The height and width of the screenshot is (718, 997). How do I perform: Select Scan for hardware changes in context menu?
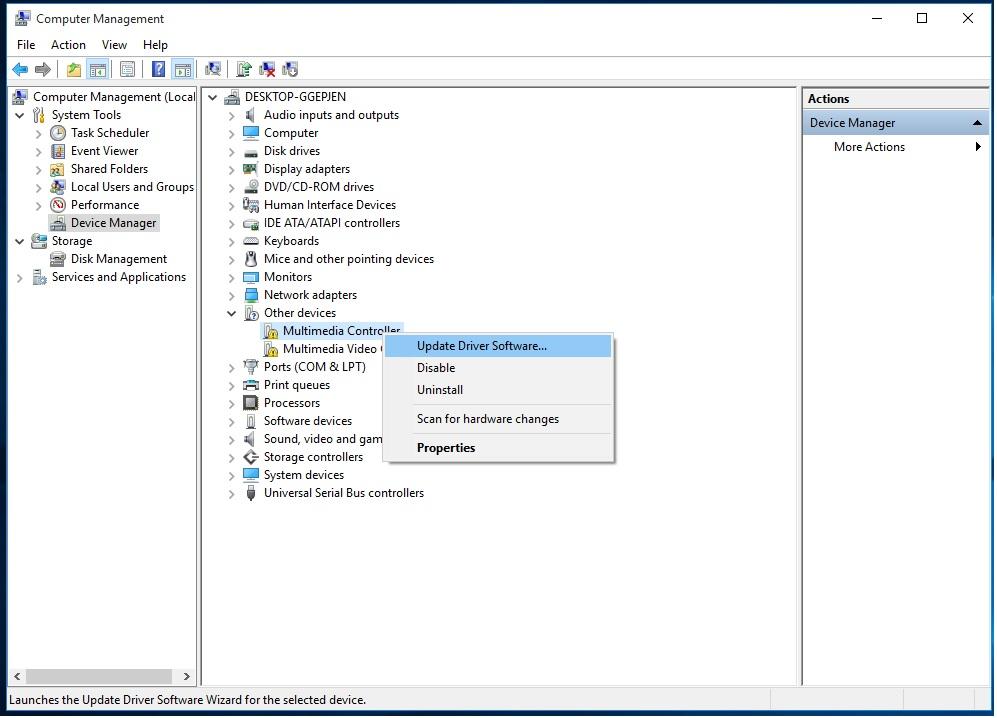point(498,419)
